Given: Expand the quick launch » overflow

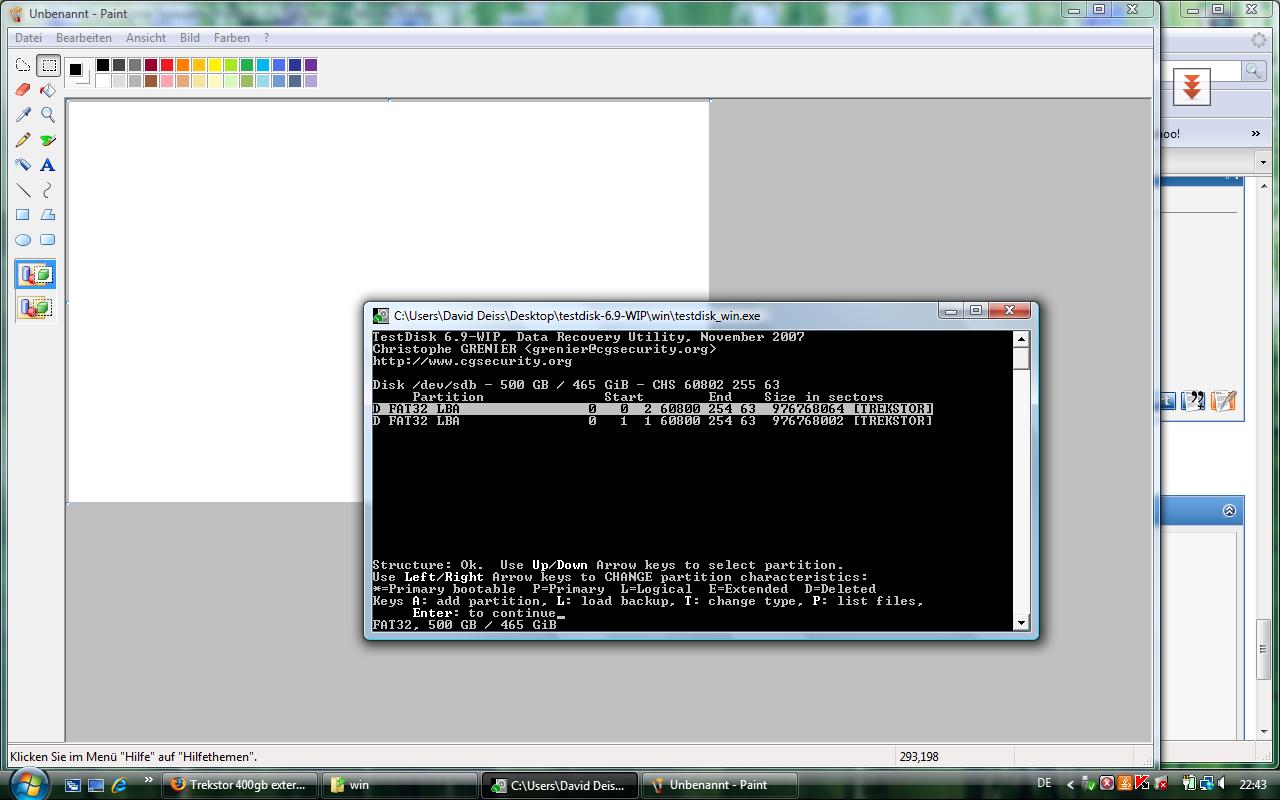Looking at the screenshot, I should point(149,780).
